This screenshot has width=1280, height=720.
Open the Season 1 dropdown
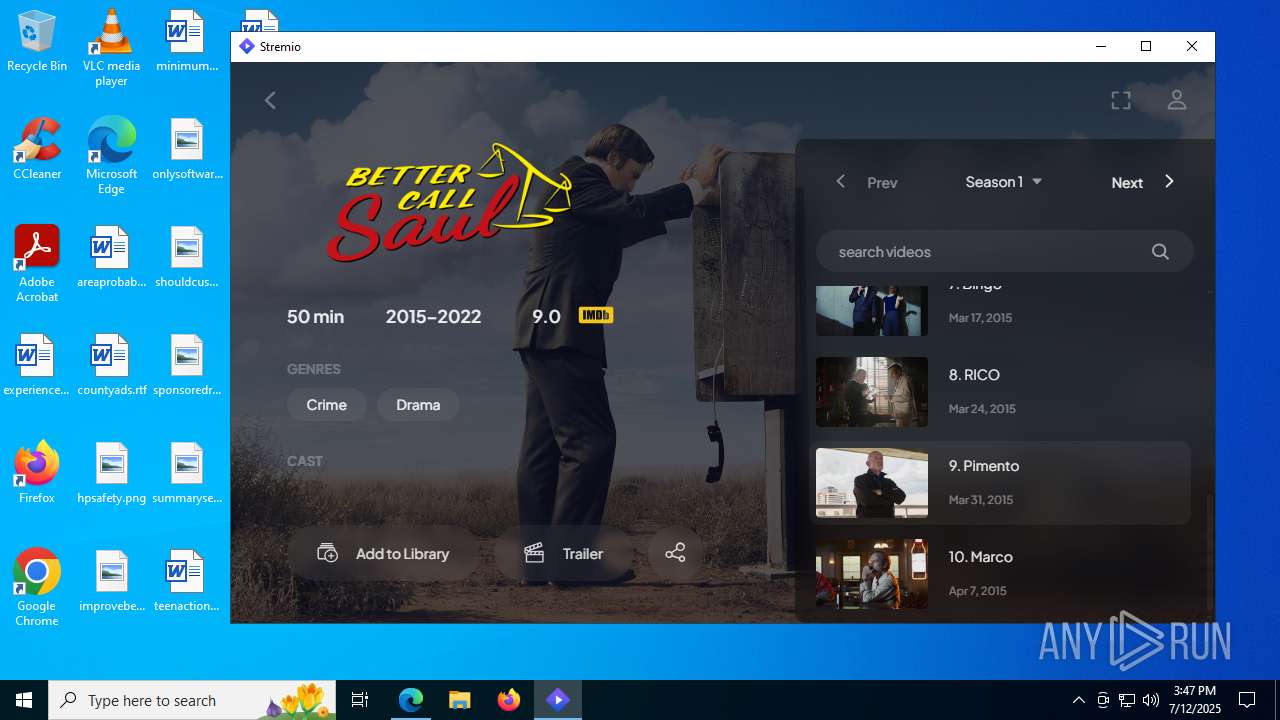[1004, 182]
